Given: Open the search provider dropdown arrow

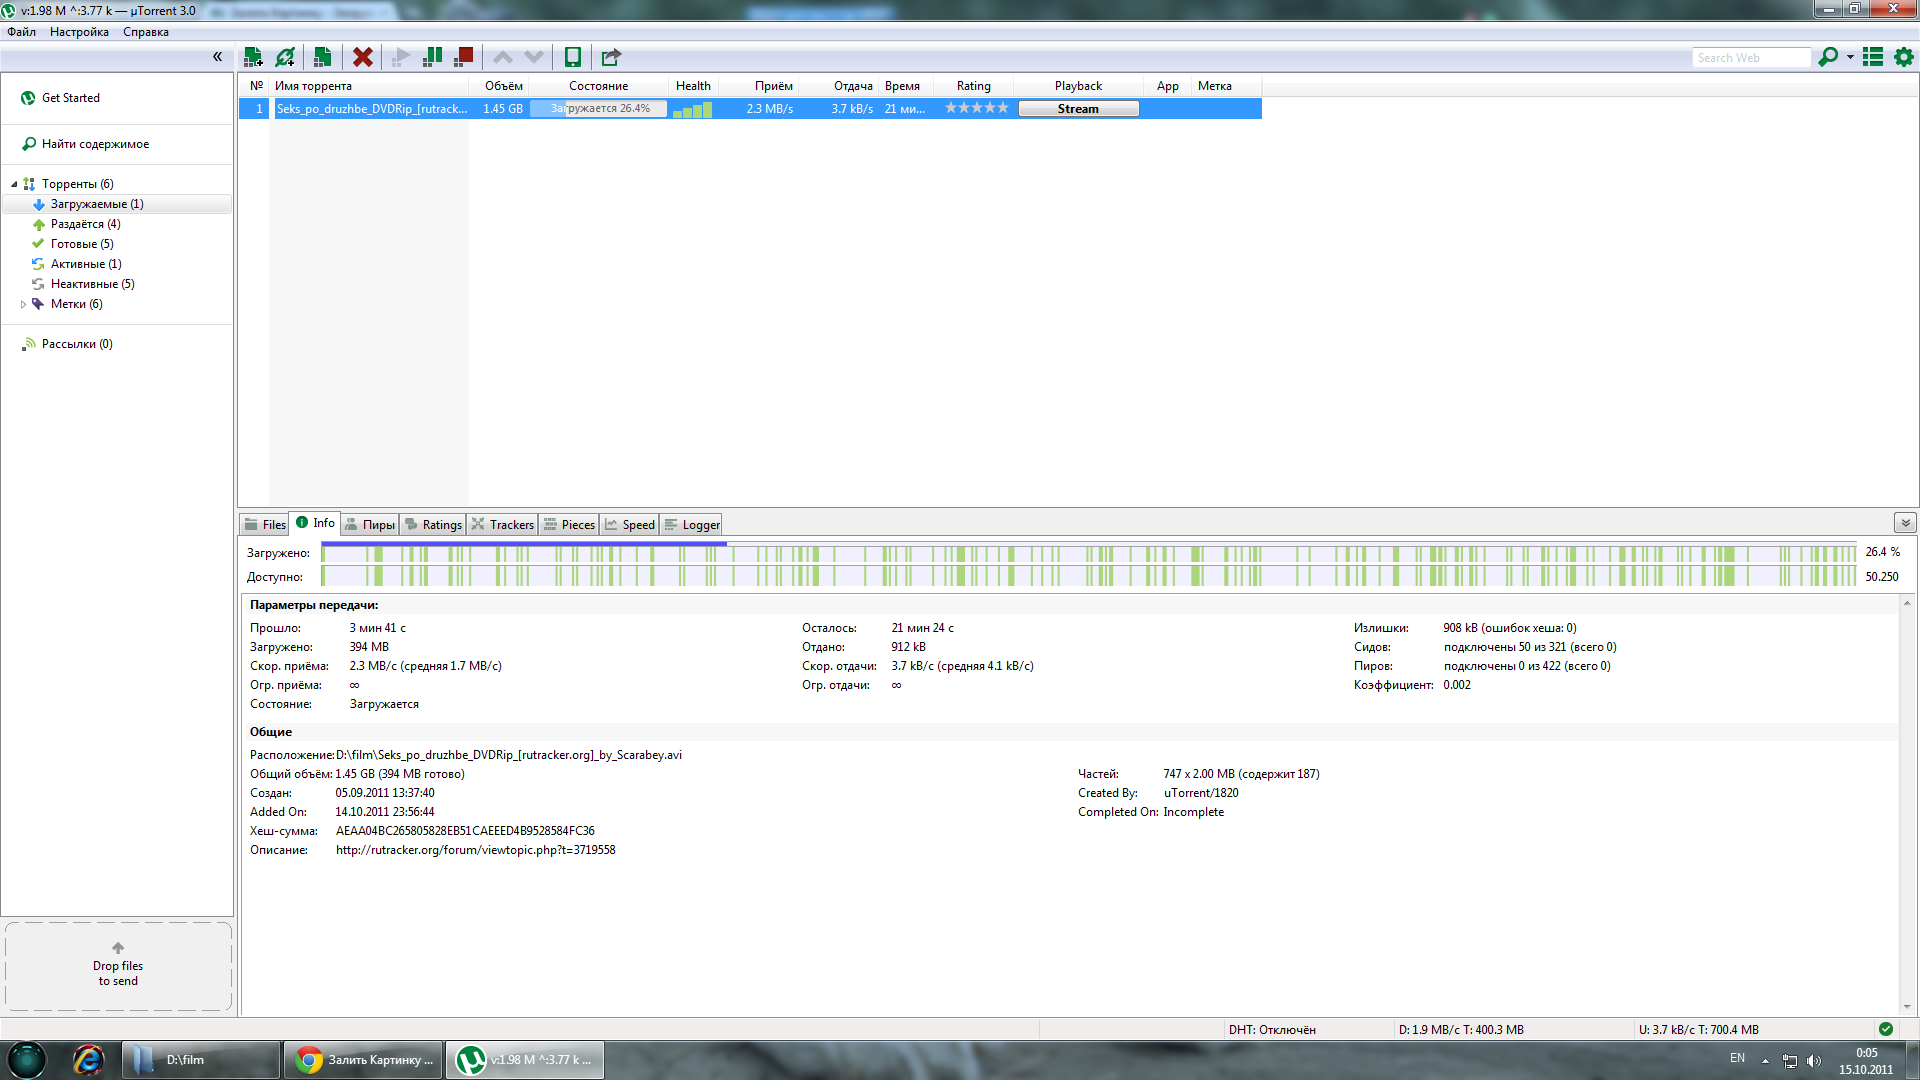Looking at the screenshot, I should coord(1850,57).
